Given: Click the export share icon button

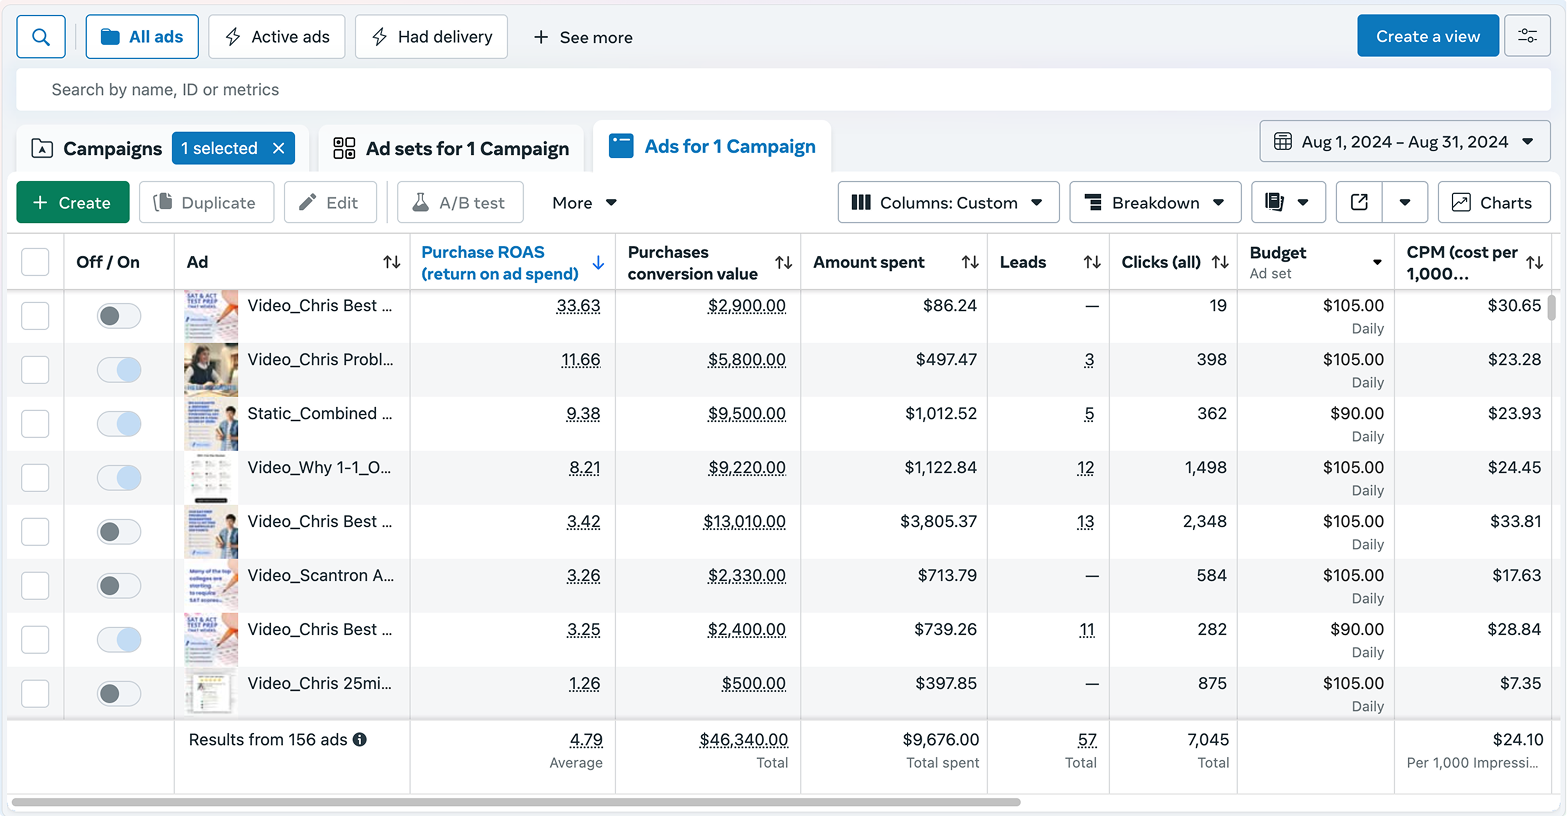Looking at the screenshot, I should point(1359,202).
